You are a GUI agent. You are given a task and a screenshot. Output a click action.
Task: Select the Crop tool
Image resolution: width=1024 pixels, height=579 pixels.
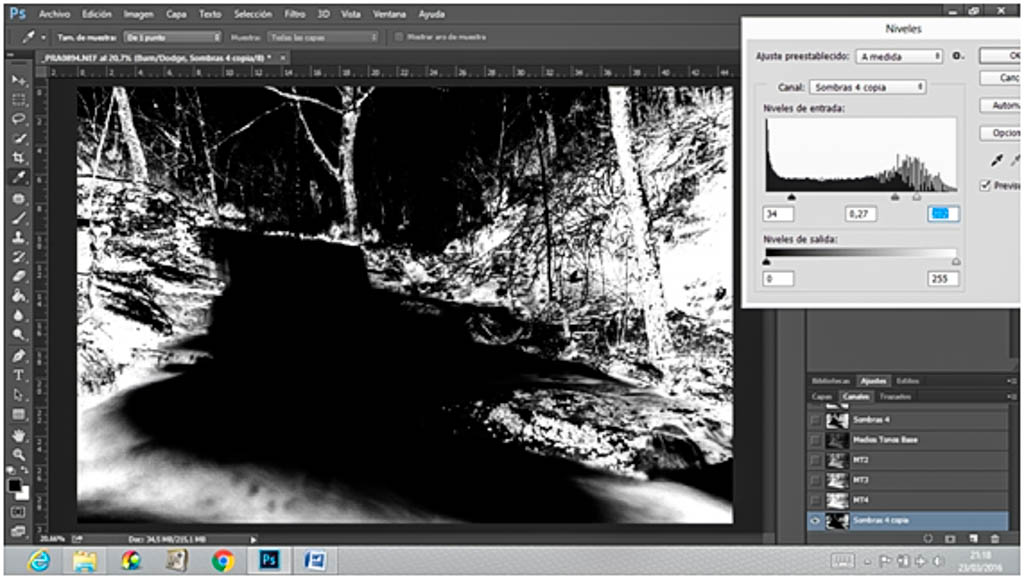click(x=19, y=158)
